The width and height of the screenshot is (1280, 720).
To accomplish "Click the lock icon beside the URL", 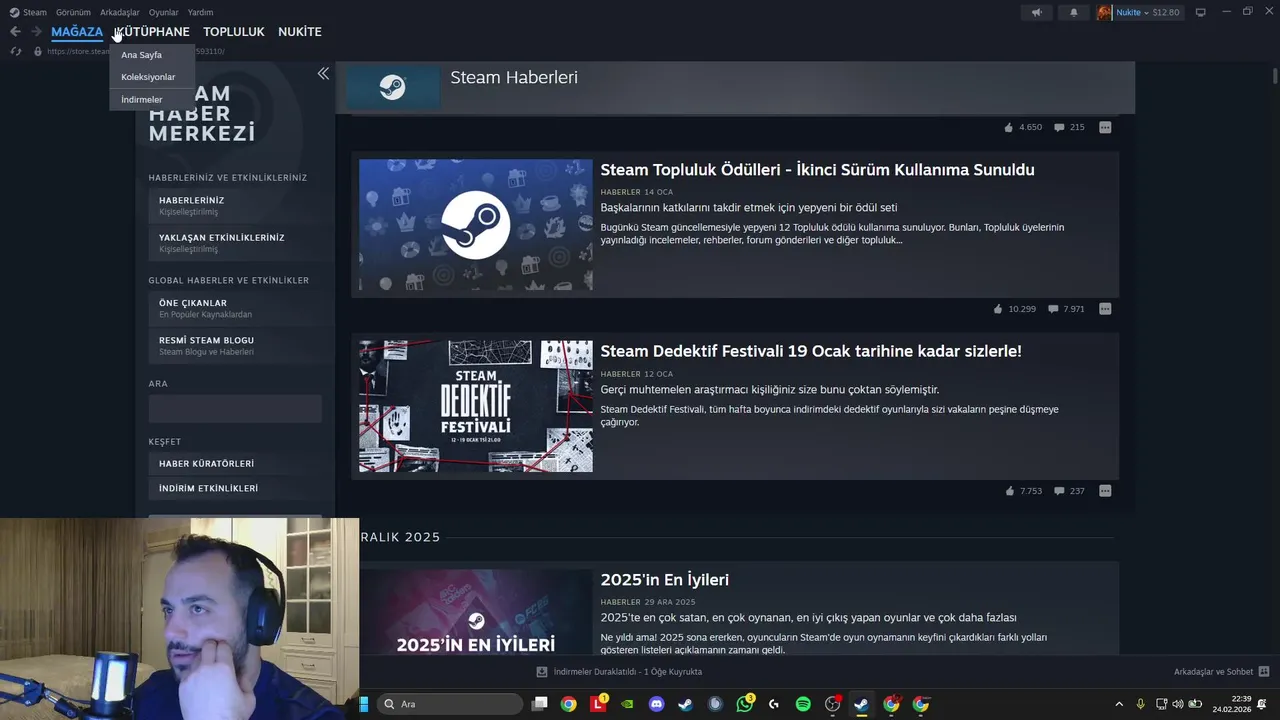I will point(38,51).
